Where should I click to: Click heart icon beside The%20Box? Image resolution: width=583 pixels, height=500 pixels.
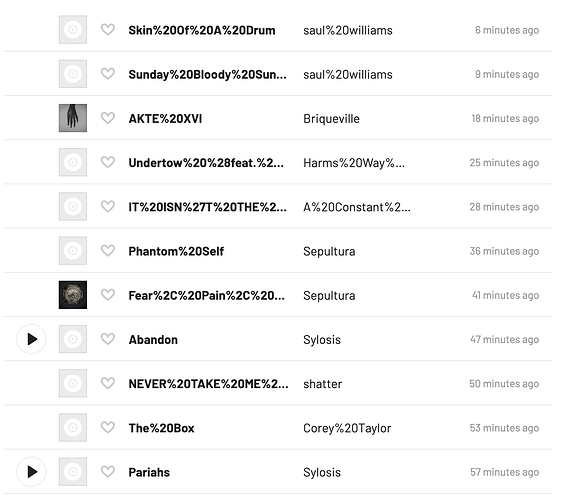[108, 428]
